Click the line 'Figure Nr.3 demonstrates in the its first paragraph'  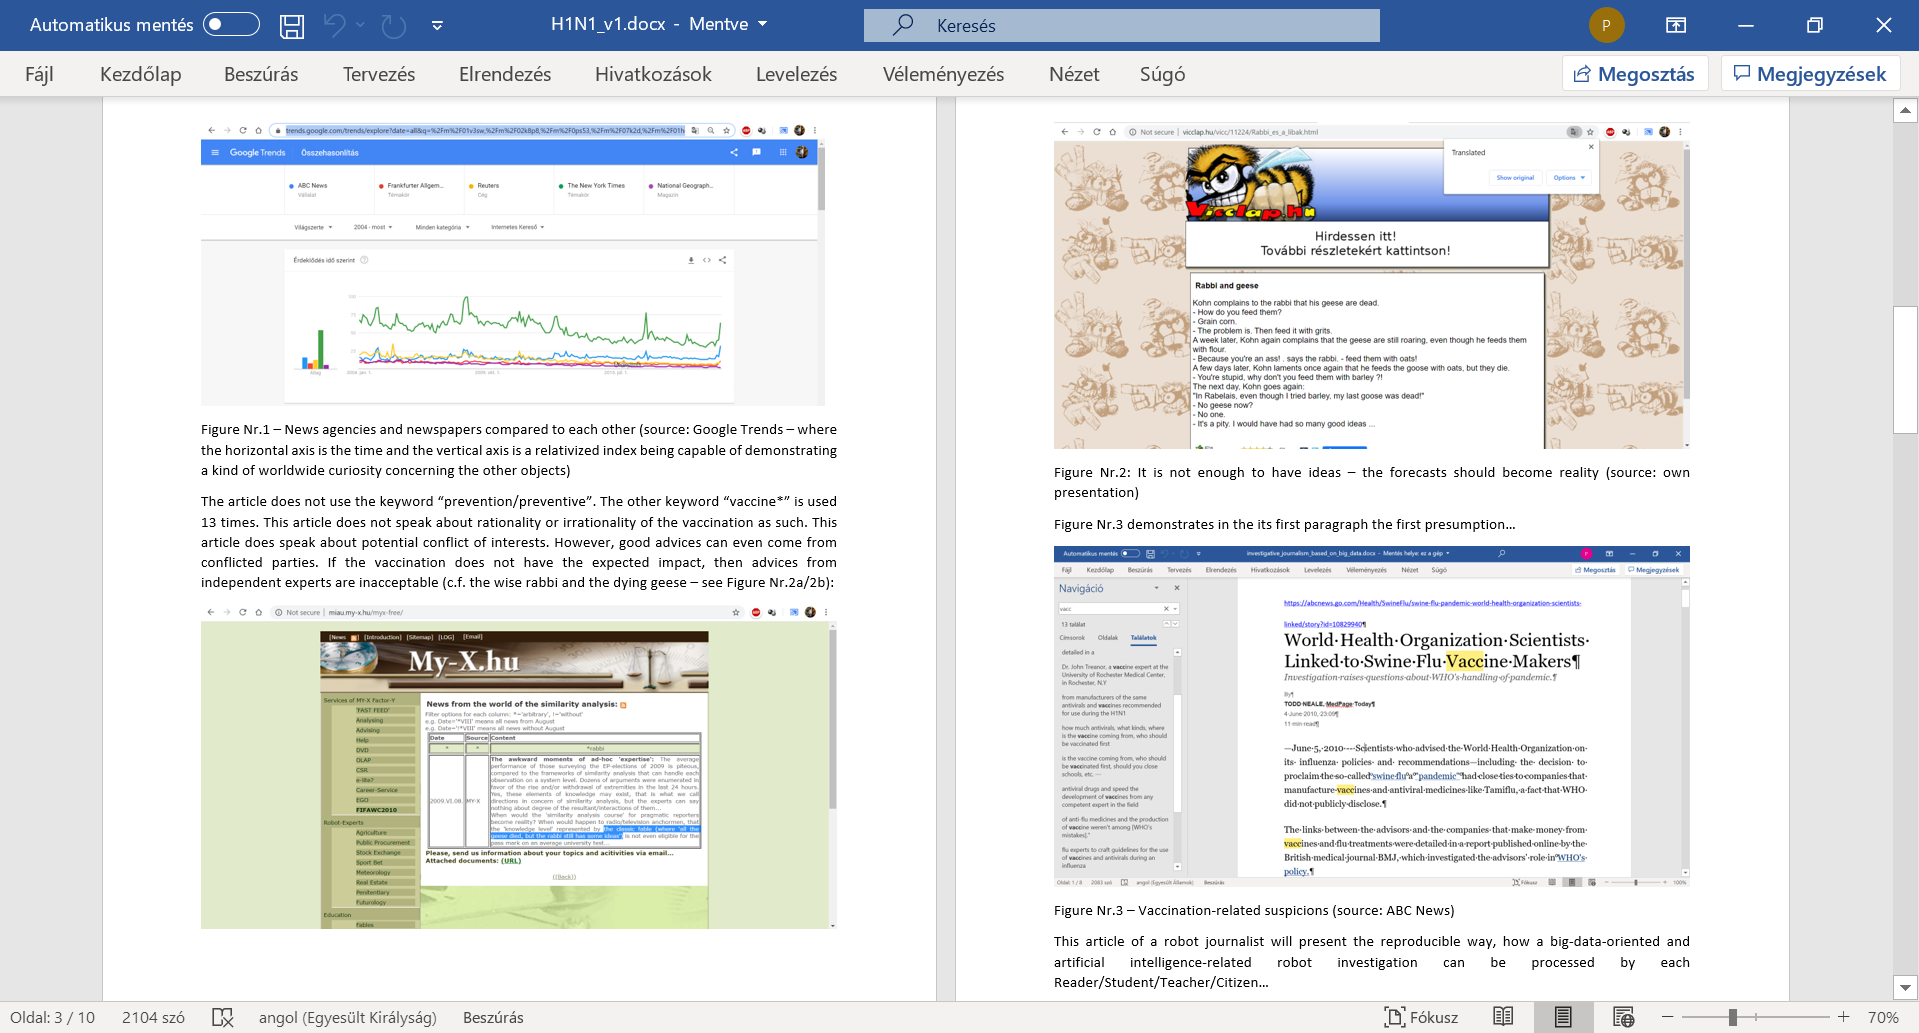[1285, 524]
